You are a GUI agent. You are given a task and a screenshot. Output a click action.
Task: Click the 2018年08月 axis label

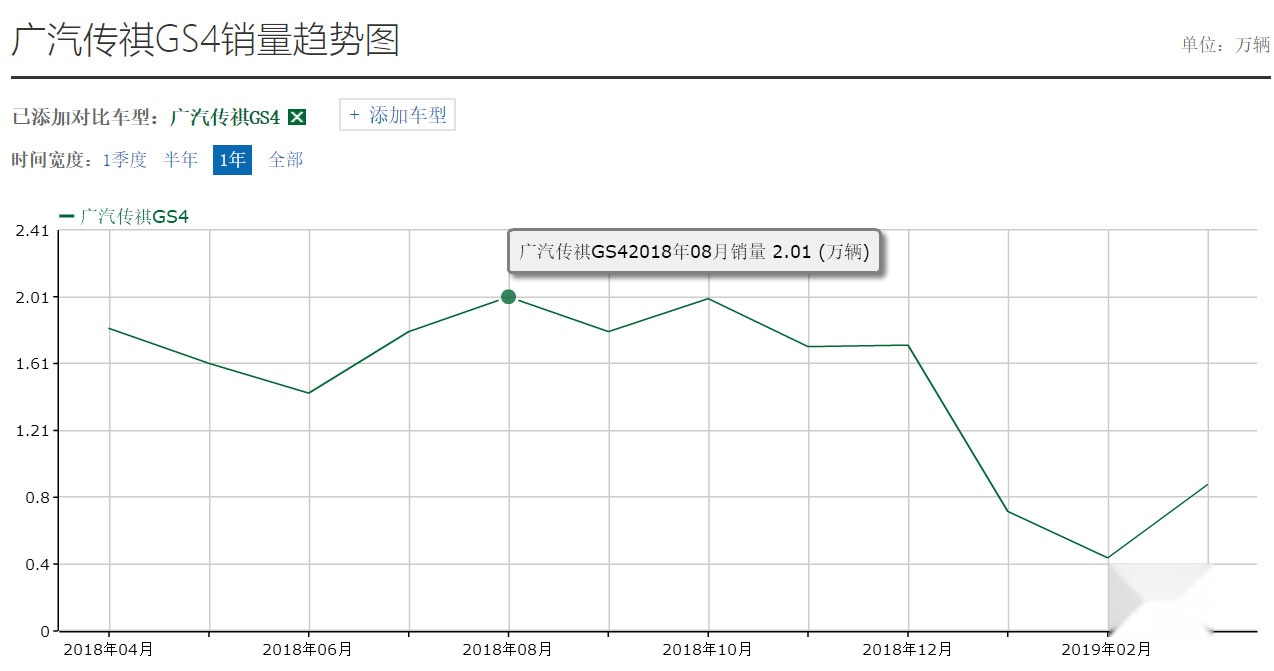click(x=508, y=649)
